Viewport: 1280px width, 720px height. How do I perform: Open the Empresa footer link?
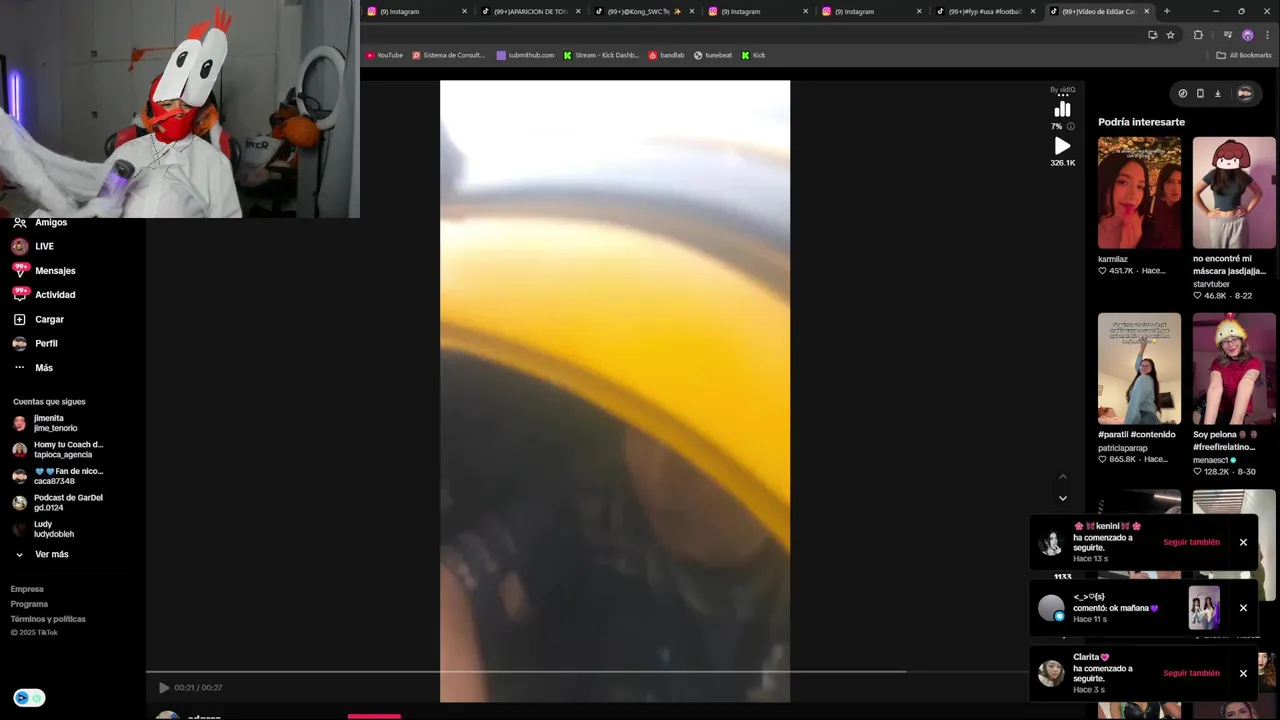(x=27, y=589)
